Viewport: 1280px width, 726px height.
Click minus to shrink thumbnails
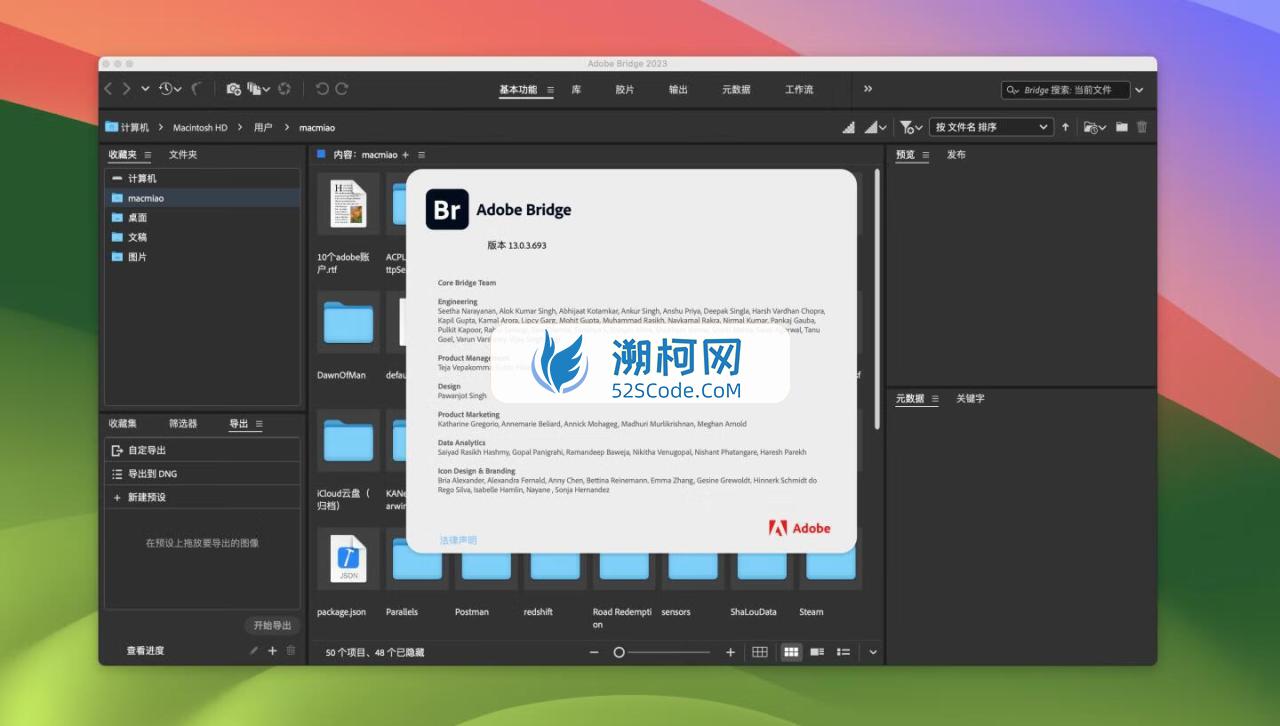pyautogui.click(x=594, y=652)
